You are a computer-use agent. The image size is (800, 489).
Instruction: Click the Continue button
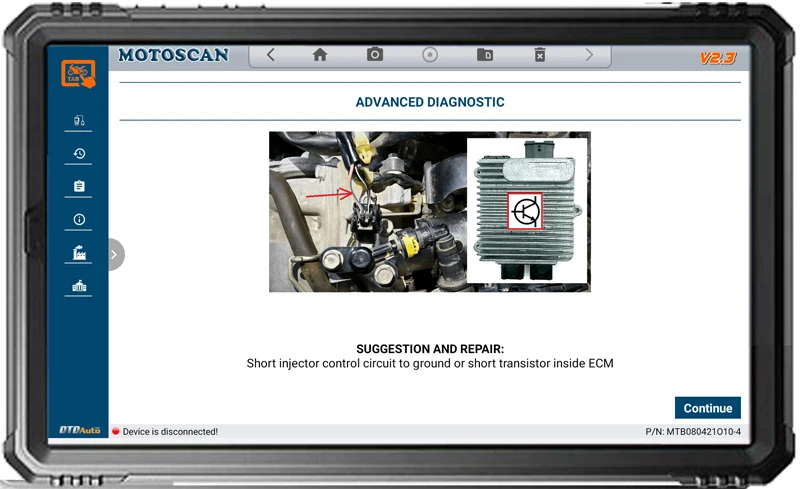[x=708, y=408]
